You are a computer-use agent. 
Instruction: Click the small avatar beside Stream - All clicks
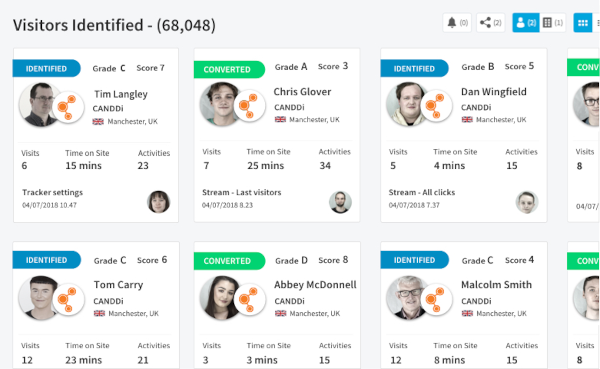coord(527,202)
